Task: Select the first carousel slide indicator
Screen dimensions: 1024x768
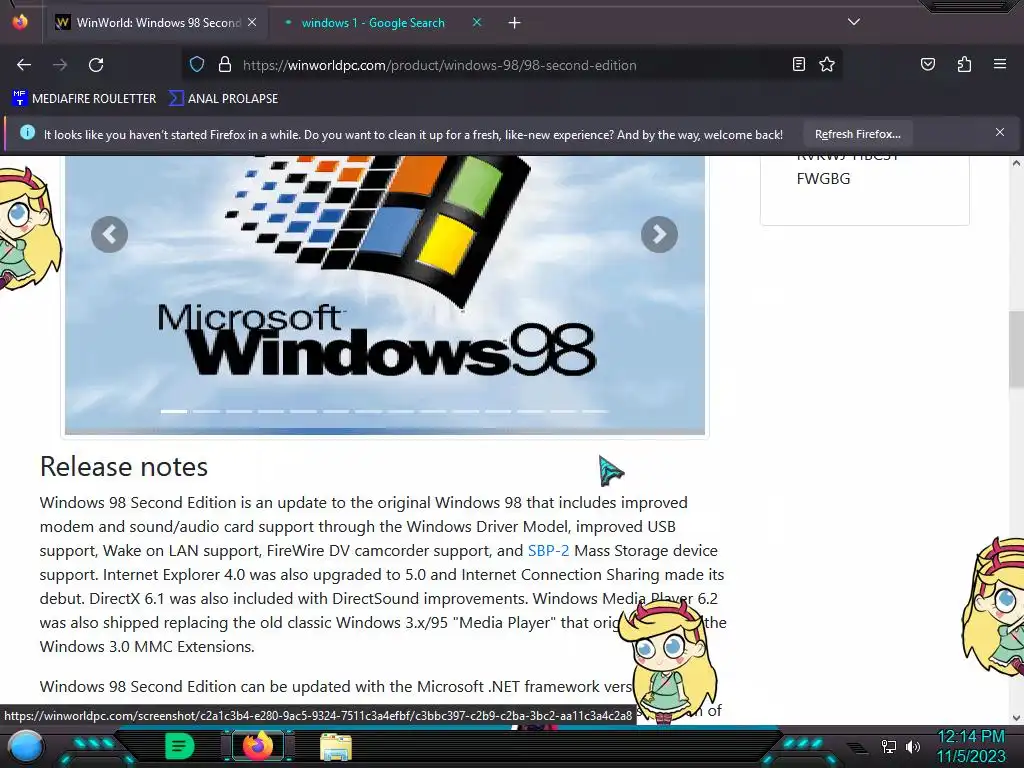Action: pos(174,411)
